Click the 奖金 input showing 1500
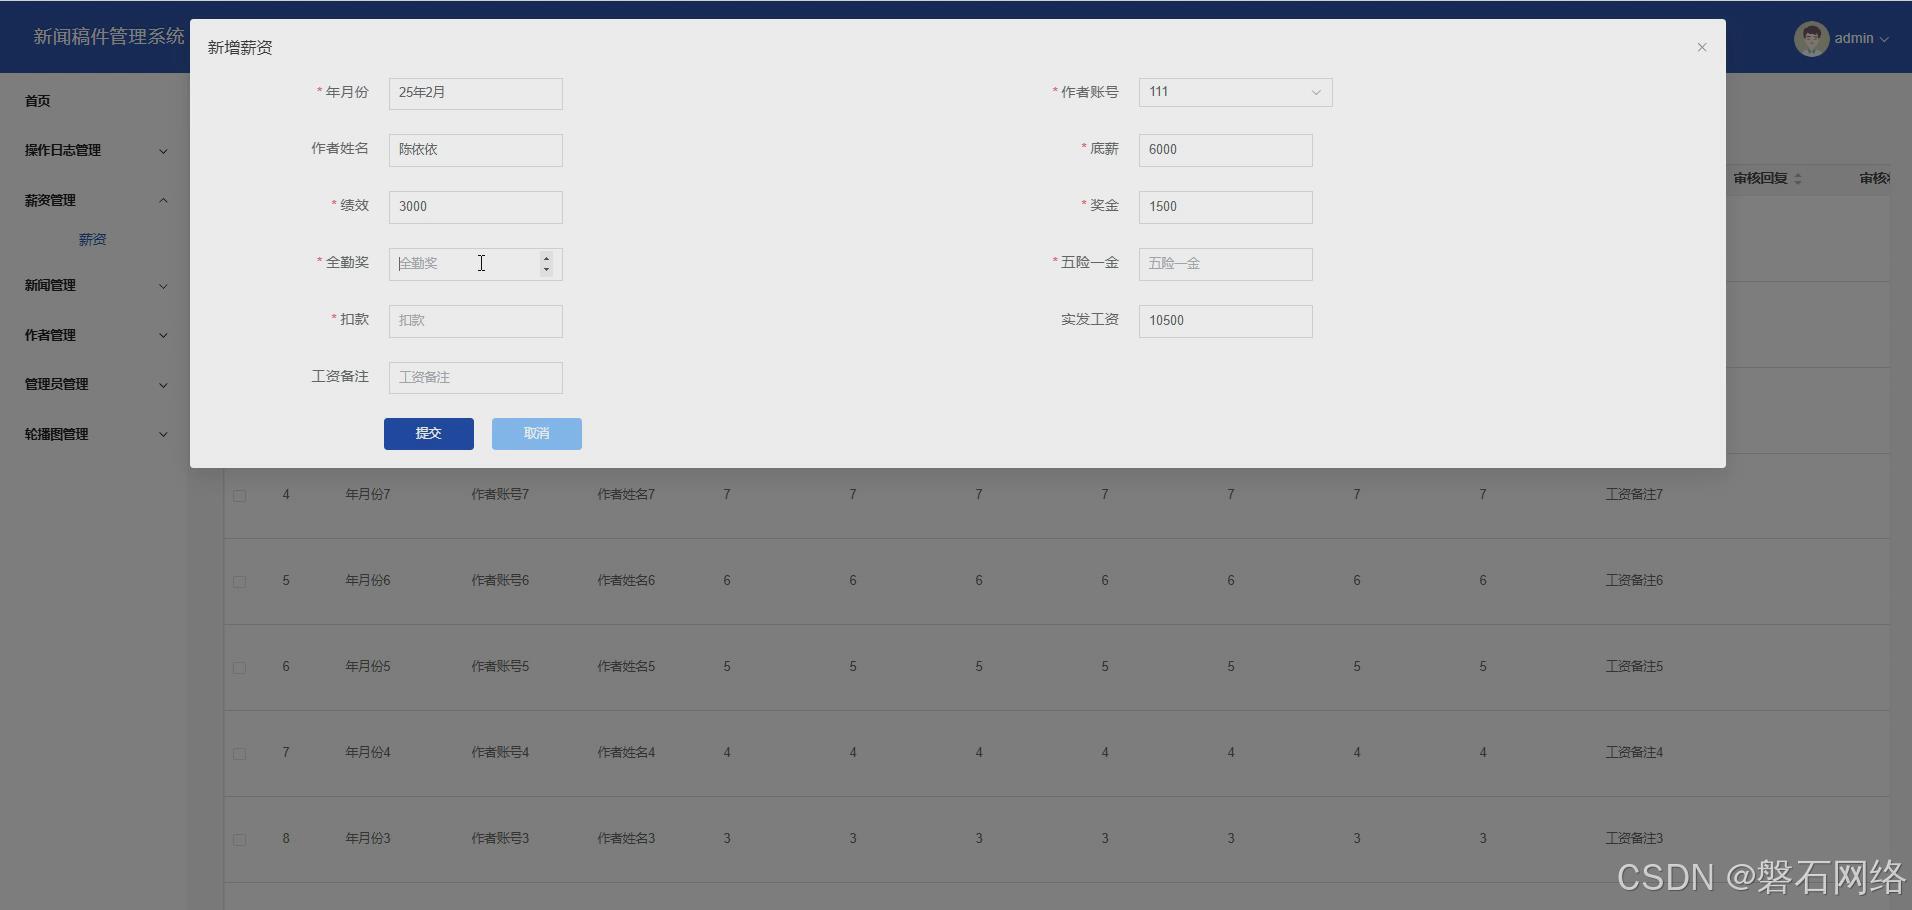The image size is (1912, 910). click(1225, 207)
